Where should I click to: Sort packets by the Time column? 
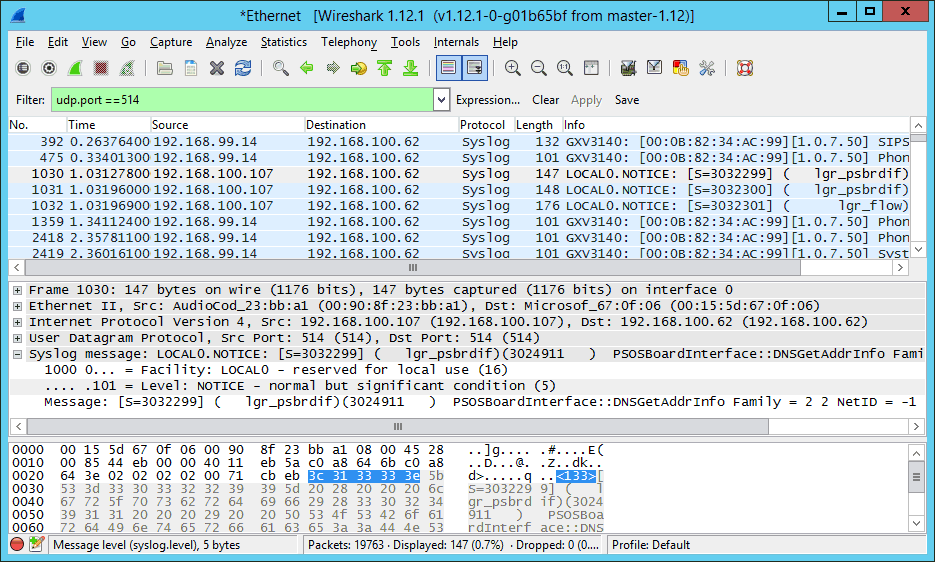coord(108,125)
